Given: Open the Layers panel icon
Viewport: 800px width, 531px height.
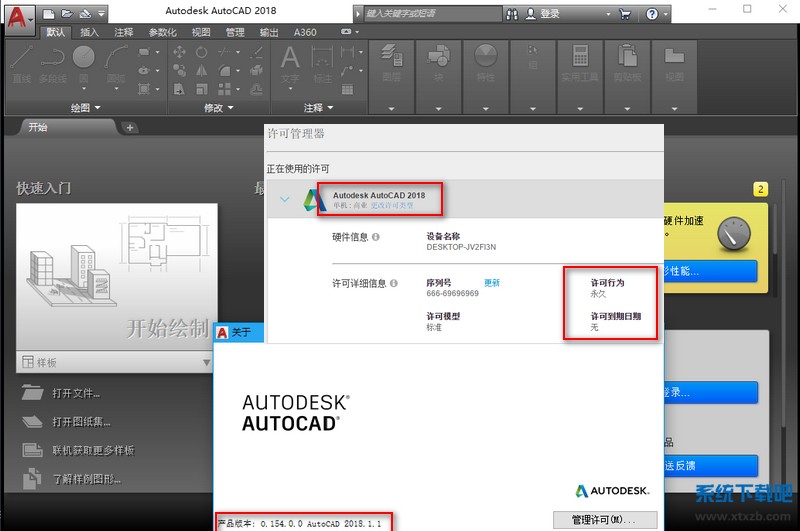Looking at the screenshot, I should click(x=391, y=60).
